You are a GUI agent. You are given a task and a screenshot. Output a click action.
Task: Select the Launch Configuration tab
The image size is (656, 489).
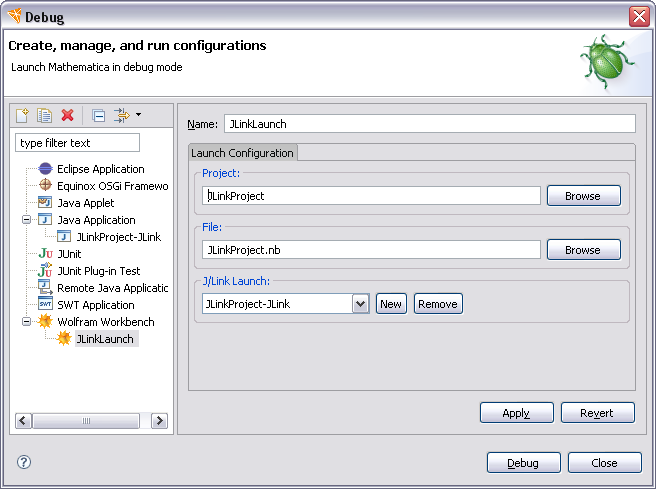pyautogui.click(x=243, y=153)
